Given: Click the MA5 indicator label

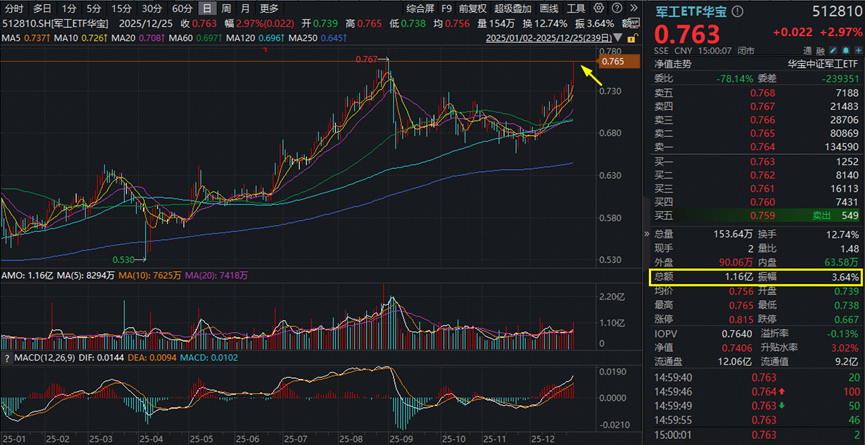Looking at the screenshot, I should tap(25, 37).
